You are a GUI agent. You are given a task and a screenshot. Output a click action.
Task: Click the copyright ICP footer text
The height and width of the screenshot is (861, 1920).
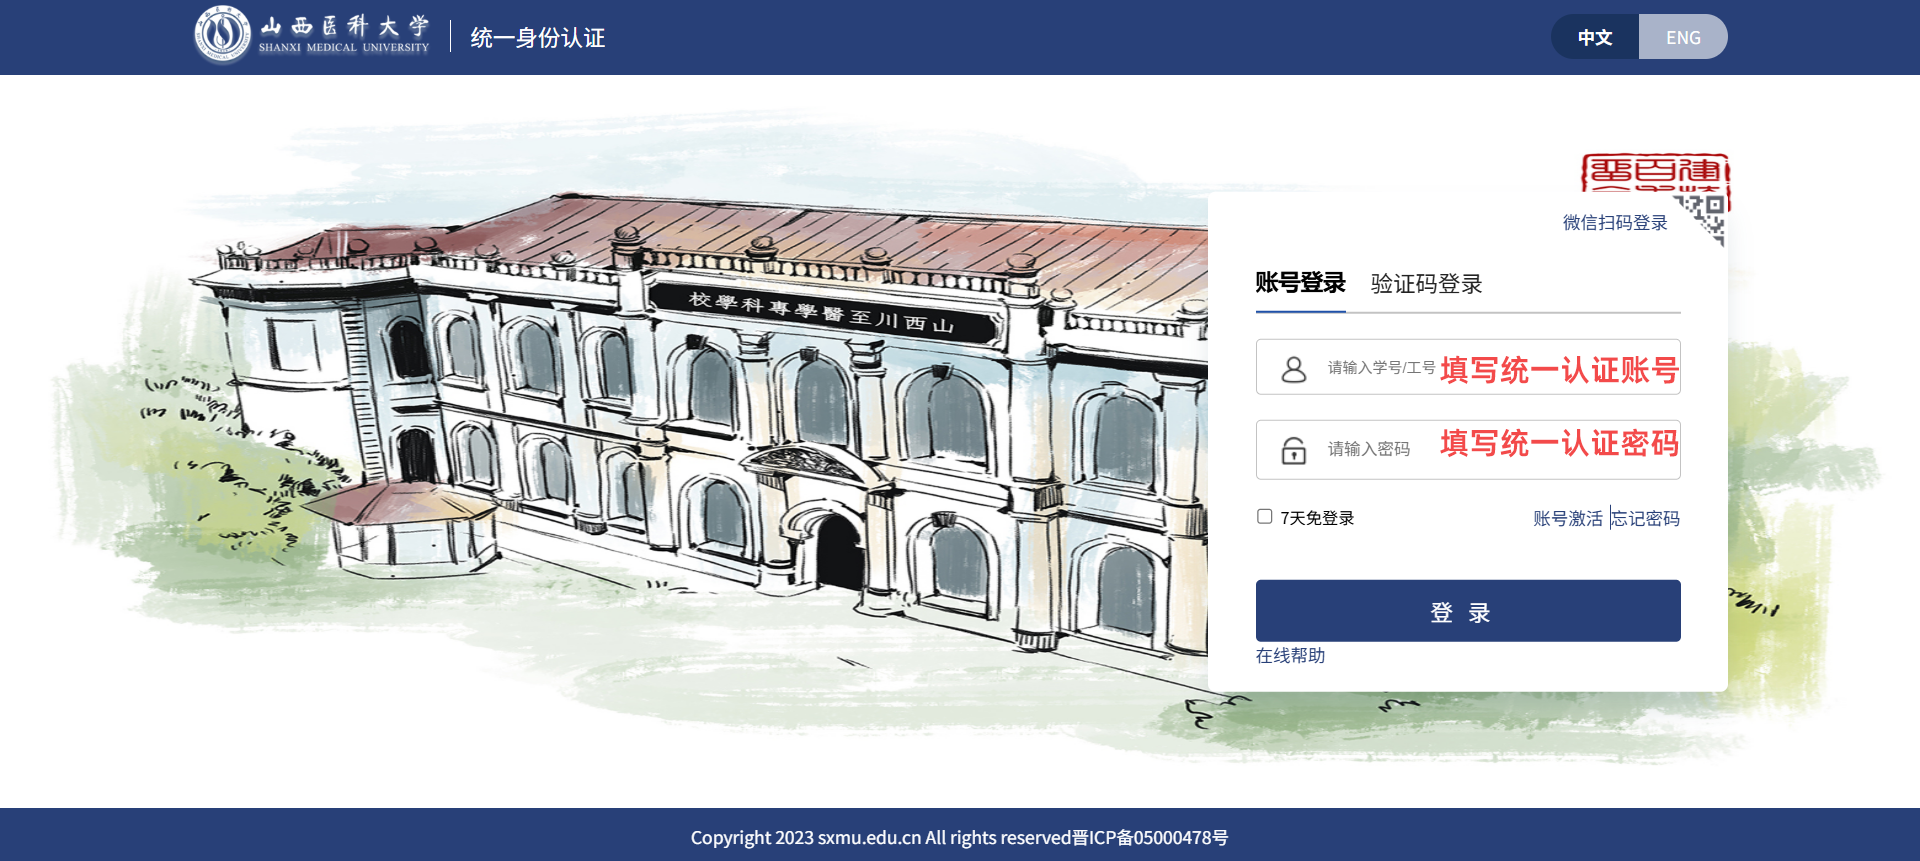(960, 837)
